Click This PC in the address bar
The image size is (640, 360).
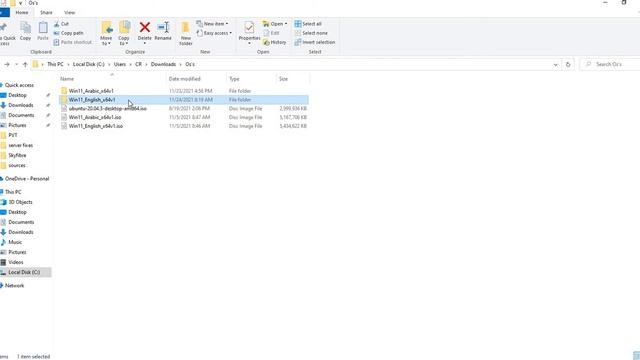click(x=55, y=64)
